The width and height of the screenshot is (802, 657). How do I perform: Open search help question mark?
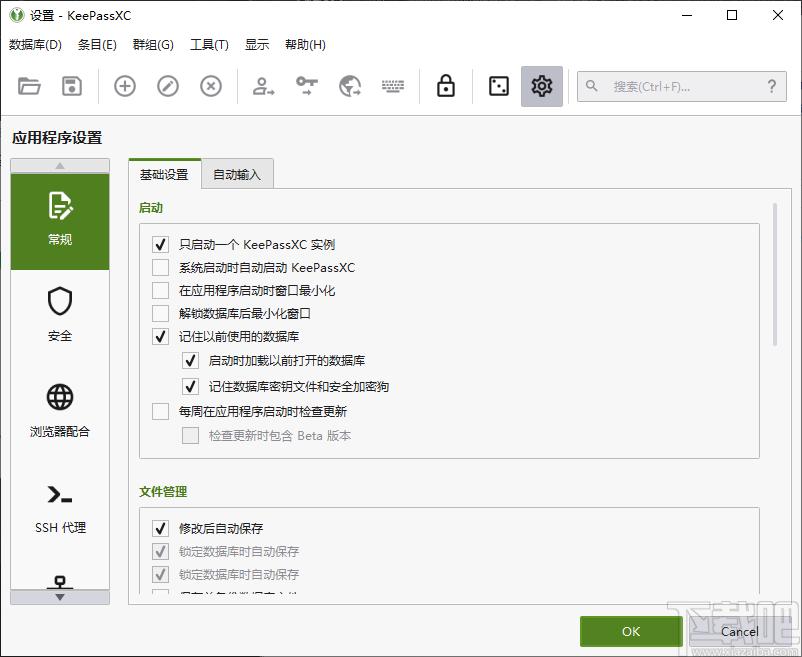click(x=772, y=86)
